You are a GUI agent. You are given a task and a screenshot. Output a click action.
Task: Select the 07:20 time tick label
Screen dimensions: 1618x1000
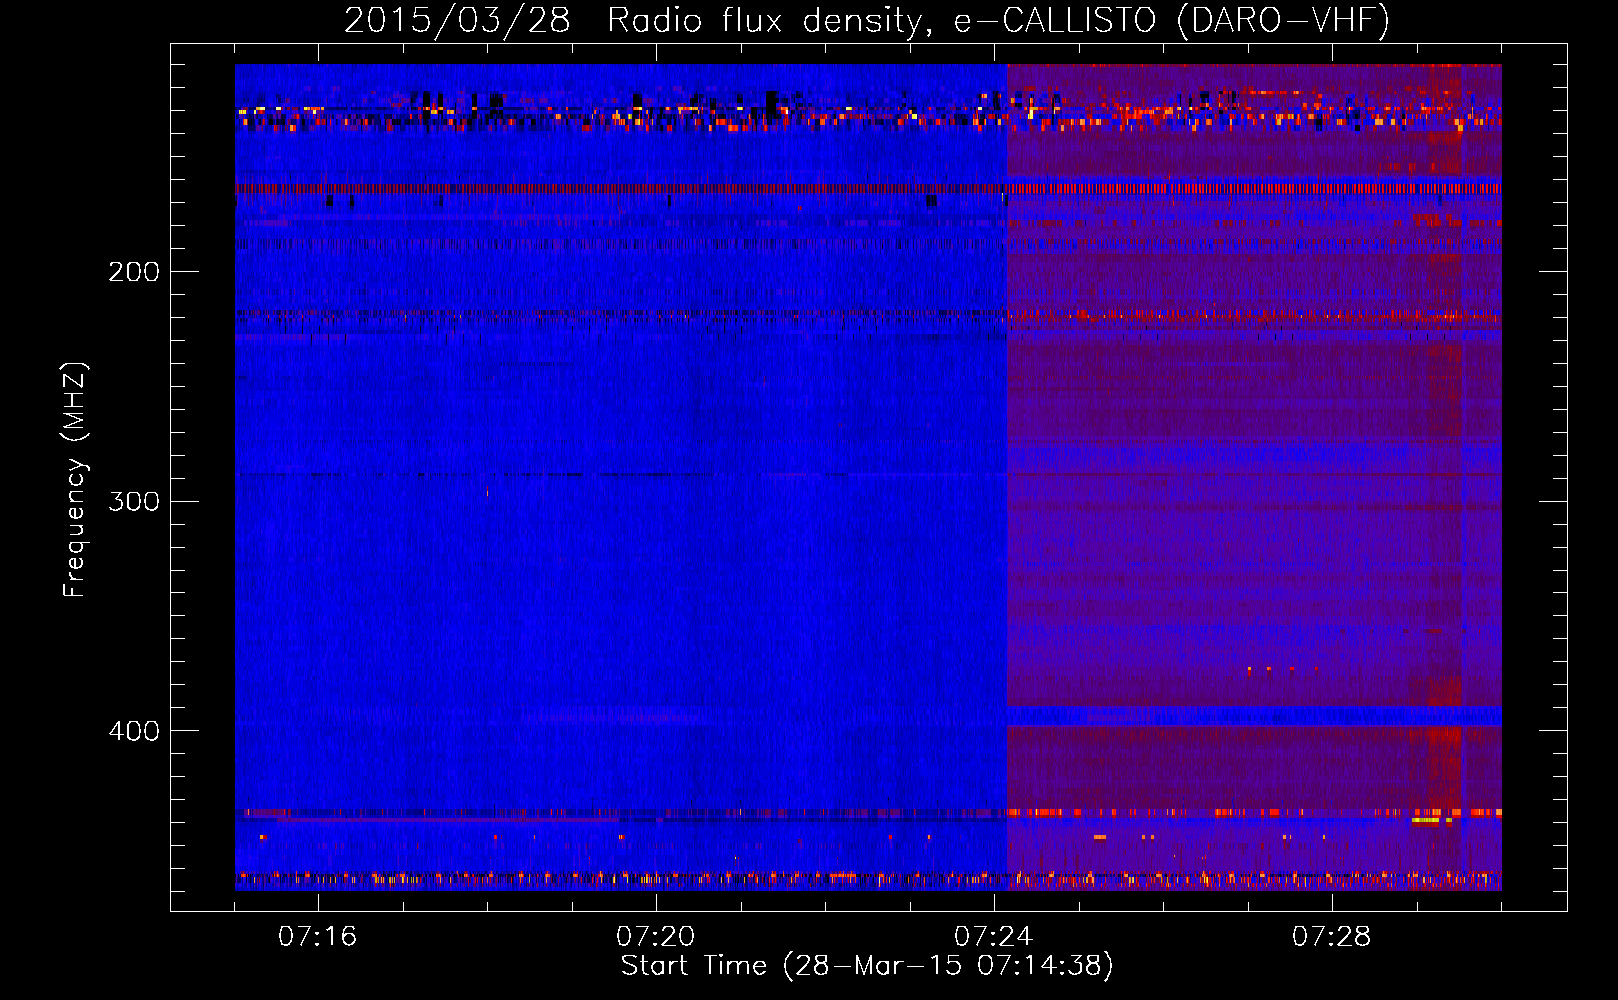656,937
